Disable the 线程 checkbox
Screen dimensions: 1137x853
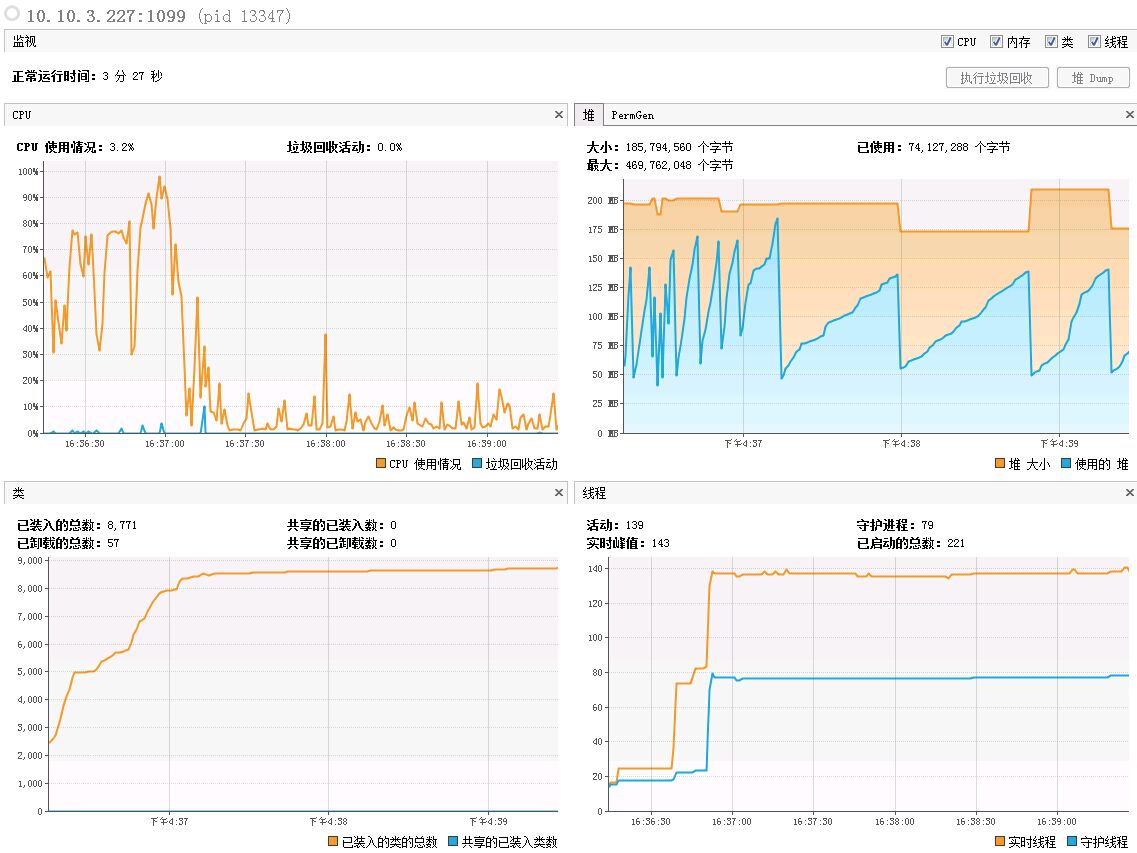pos(1094,41)
